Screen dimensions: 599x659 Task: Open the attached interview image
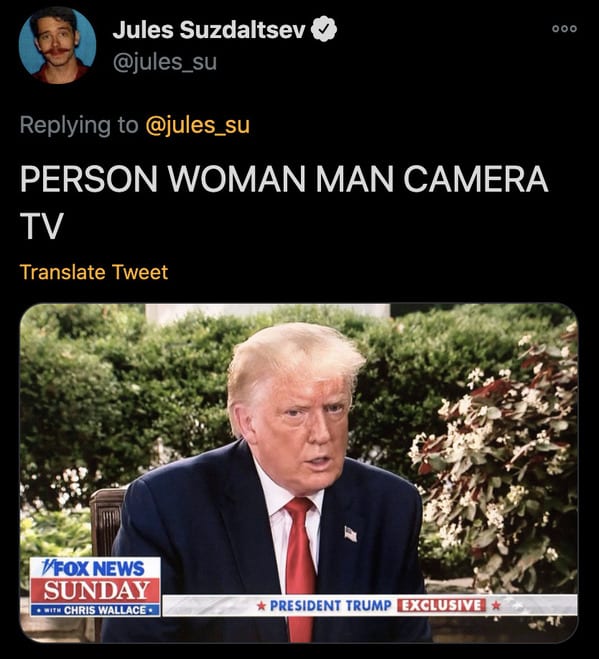[x=298, y=473]
